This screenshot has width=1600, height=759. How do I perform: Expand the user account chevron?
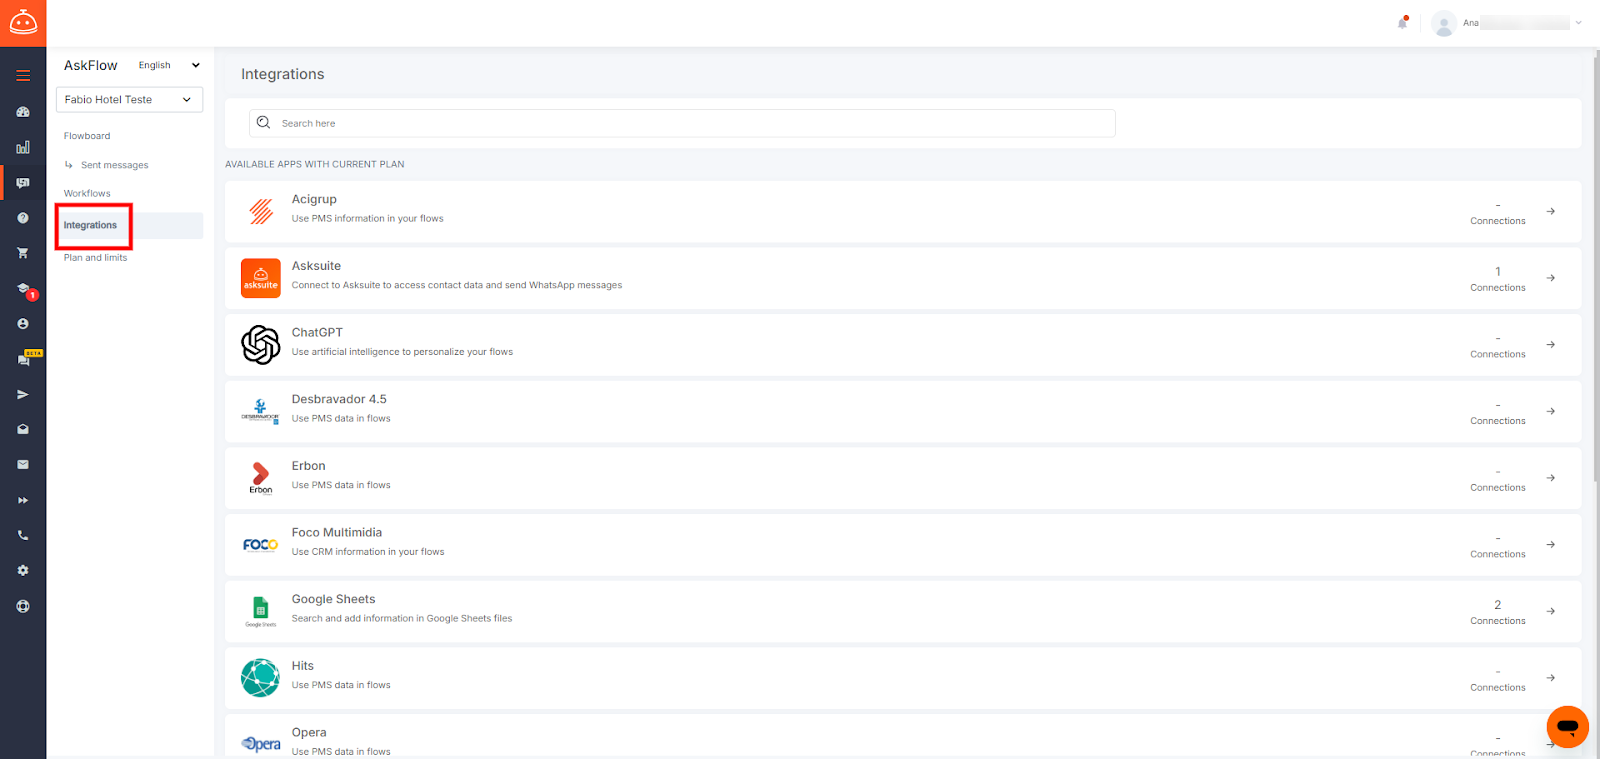1578,22
